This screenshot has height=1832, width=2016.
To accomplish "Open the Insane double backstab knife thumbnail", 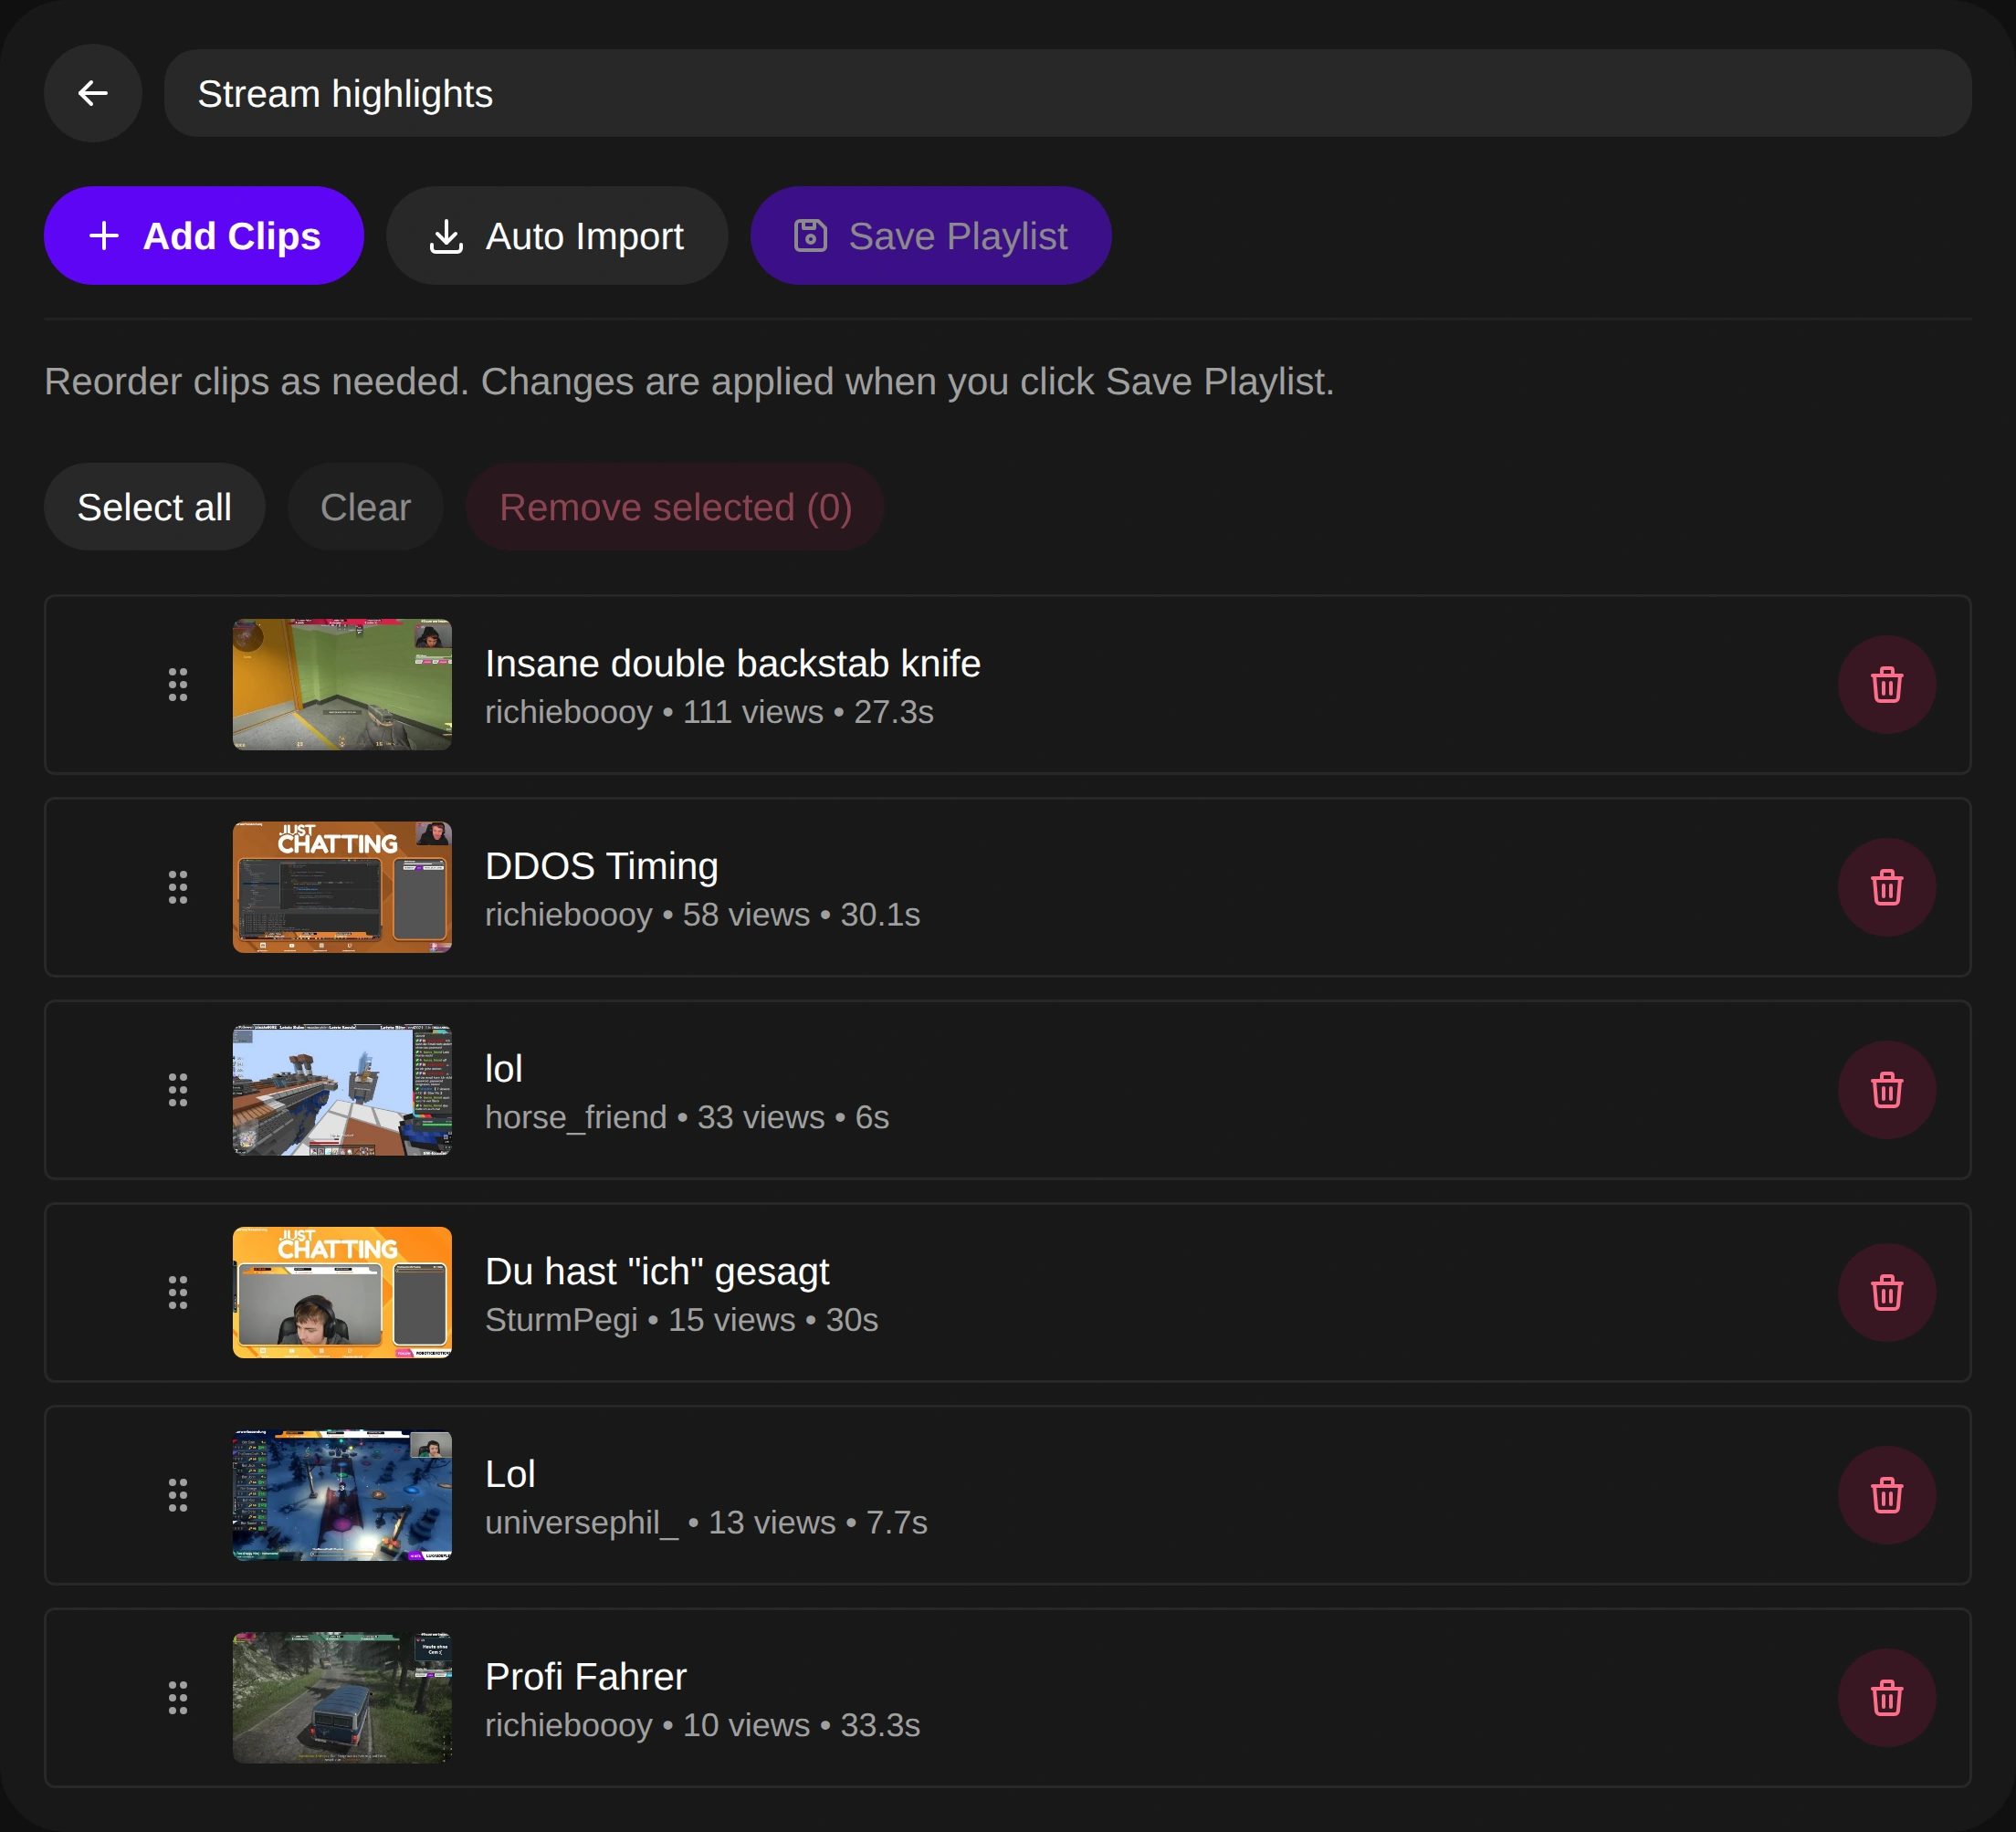I will pyautogui.click(x=342, y=685).
